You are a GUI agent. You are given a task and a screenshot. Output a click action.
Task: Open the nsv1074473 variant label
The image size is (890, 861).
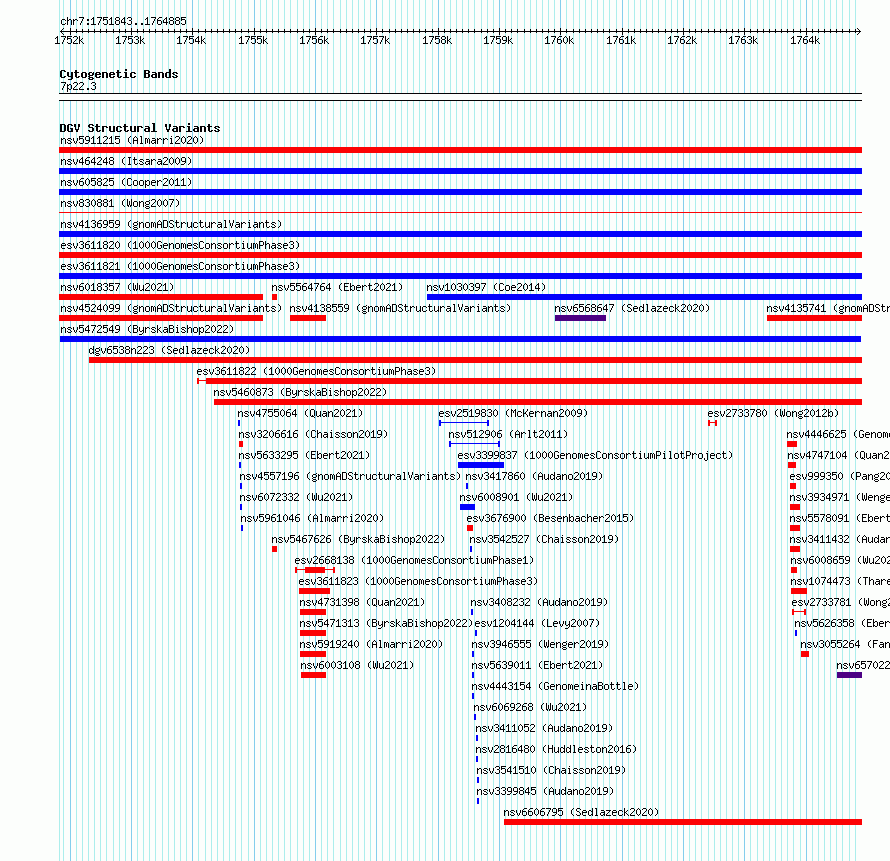[840, 581]
